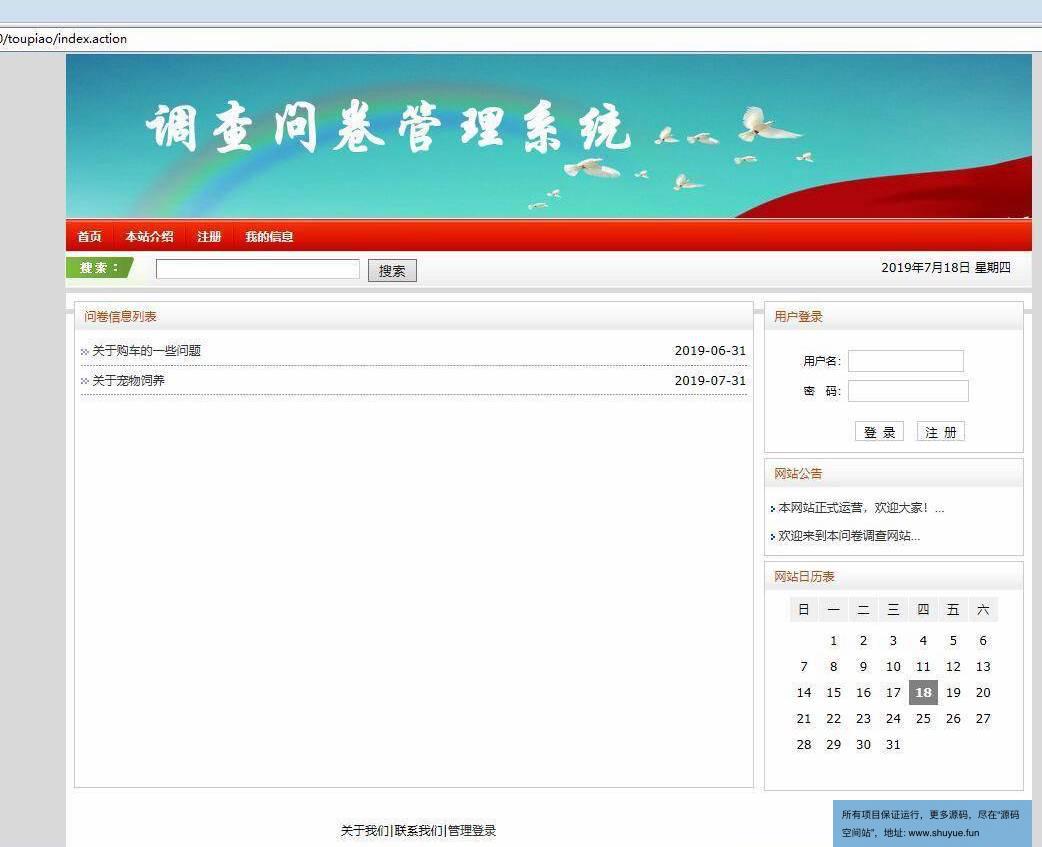Open the announcement 本网站正式运营，欢迎大家
This screenshot has width=1042, height=847.
(x=860, y=508)
